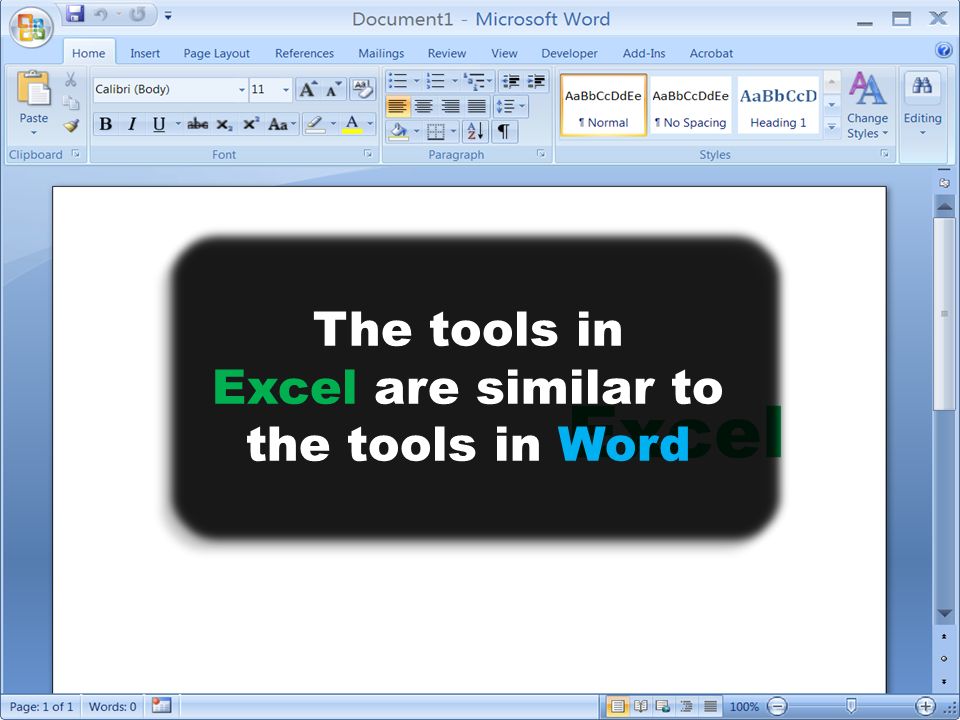
Task: Open Customize Quick Access Toolbar dropdown
Action: point(168,15)
